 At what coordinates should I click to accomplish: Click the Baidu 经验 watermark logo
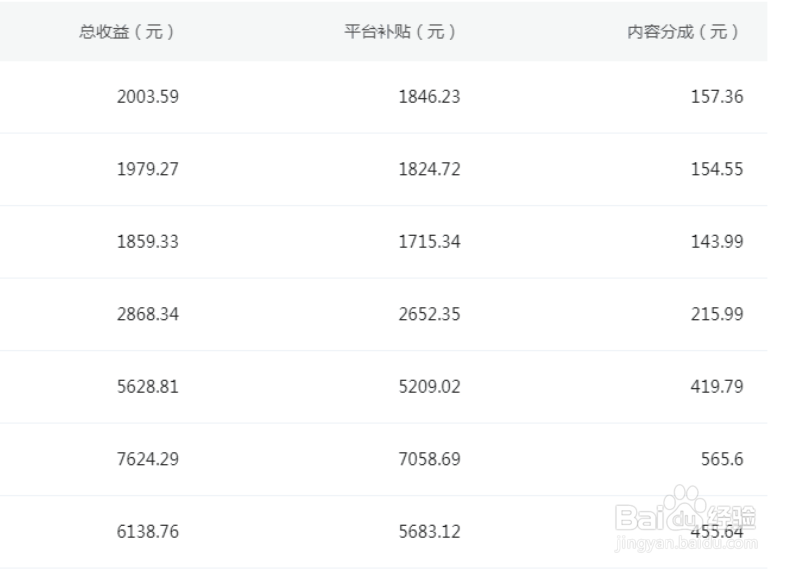pos(687,514)
